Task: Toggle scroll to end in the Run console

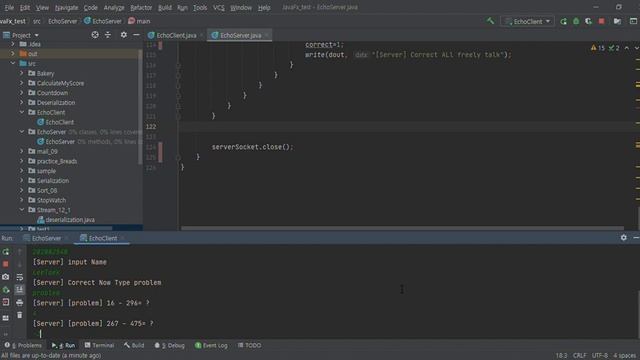Action: 20,290
